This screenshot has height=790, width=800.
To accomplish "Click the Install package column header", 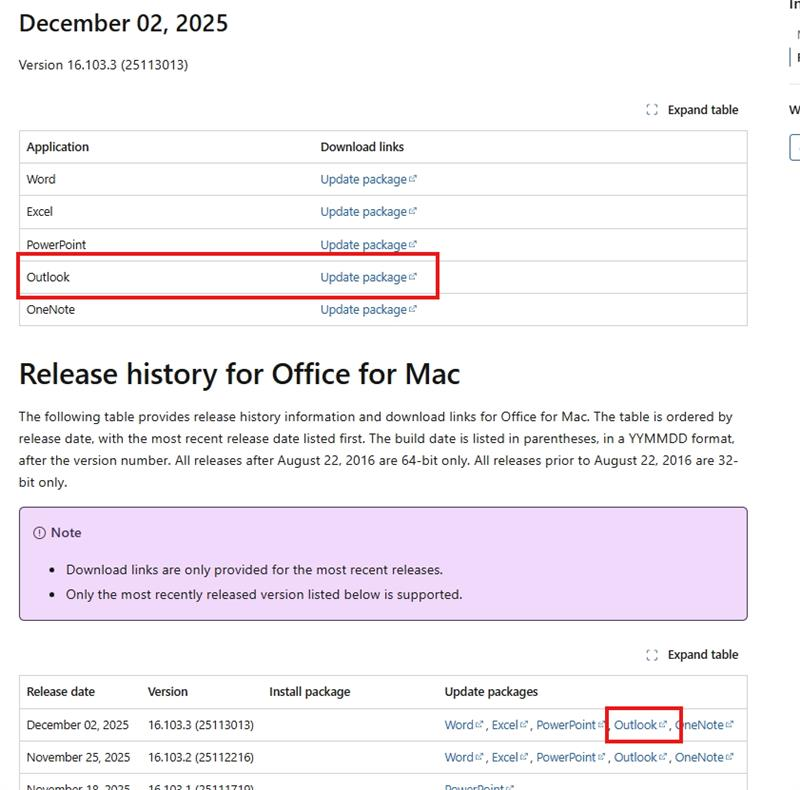I will [310, 692].
